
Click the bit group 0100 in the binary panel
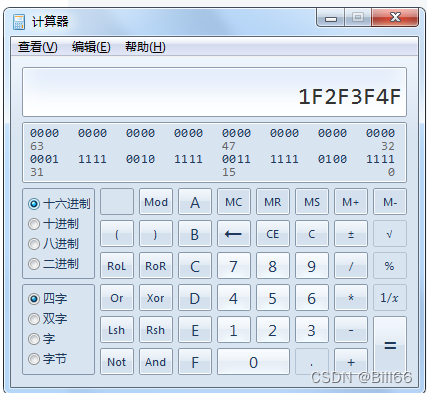click(332, 159)
